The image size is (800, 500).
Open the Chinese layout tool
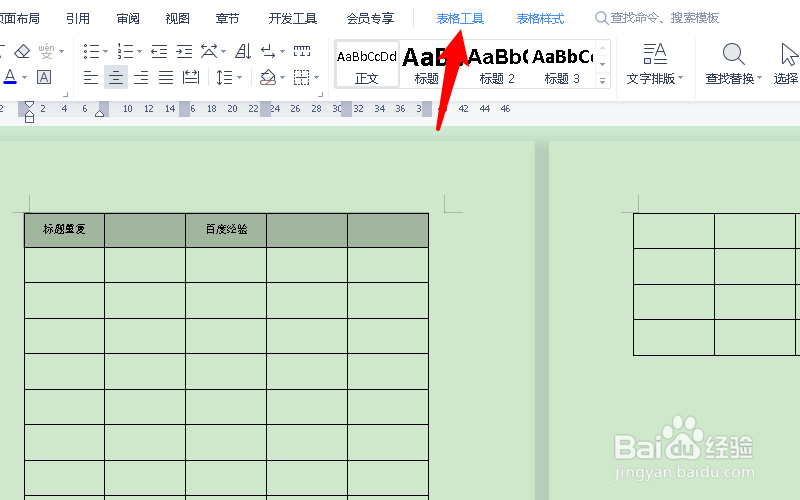pos(209,51)
